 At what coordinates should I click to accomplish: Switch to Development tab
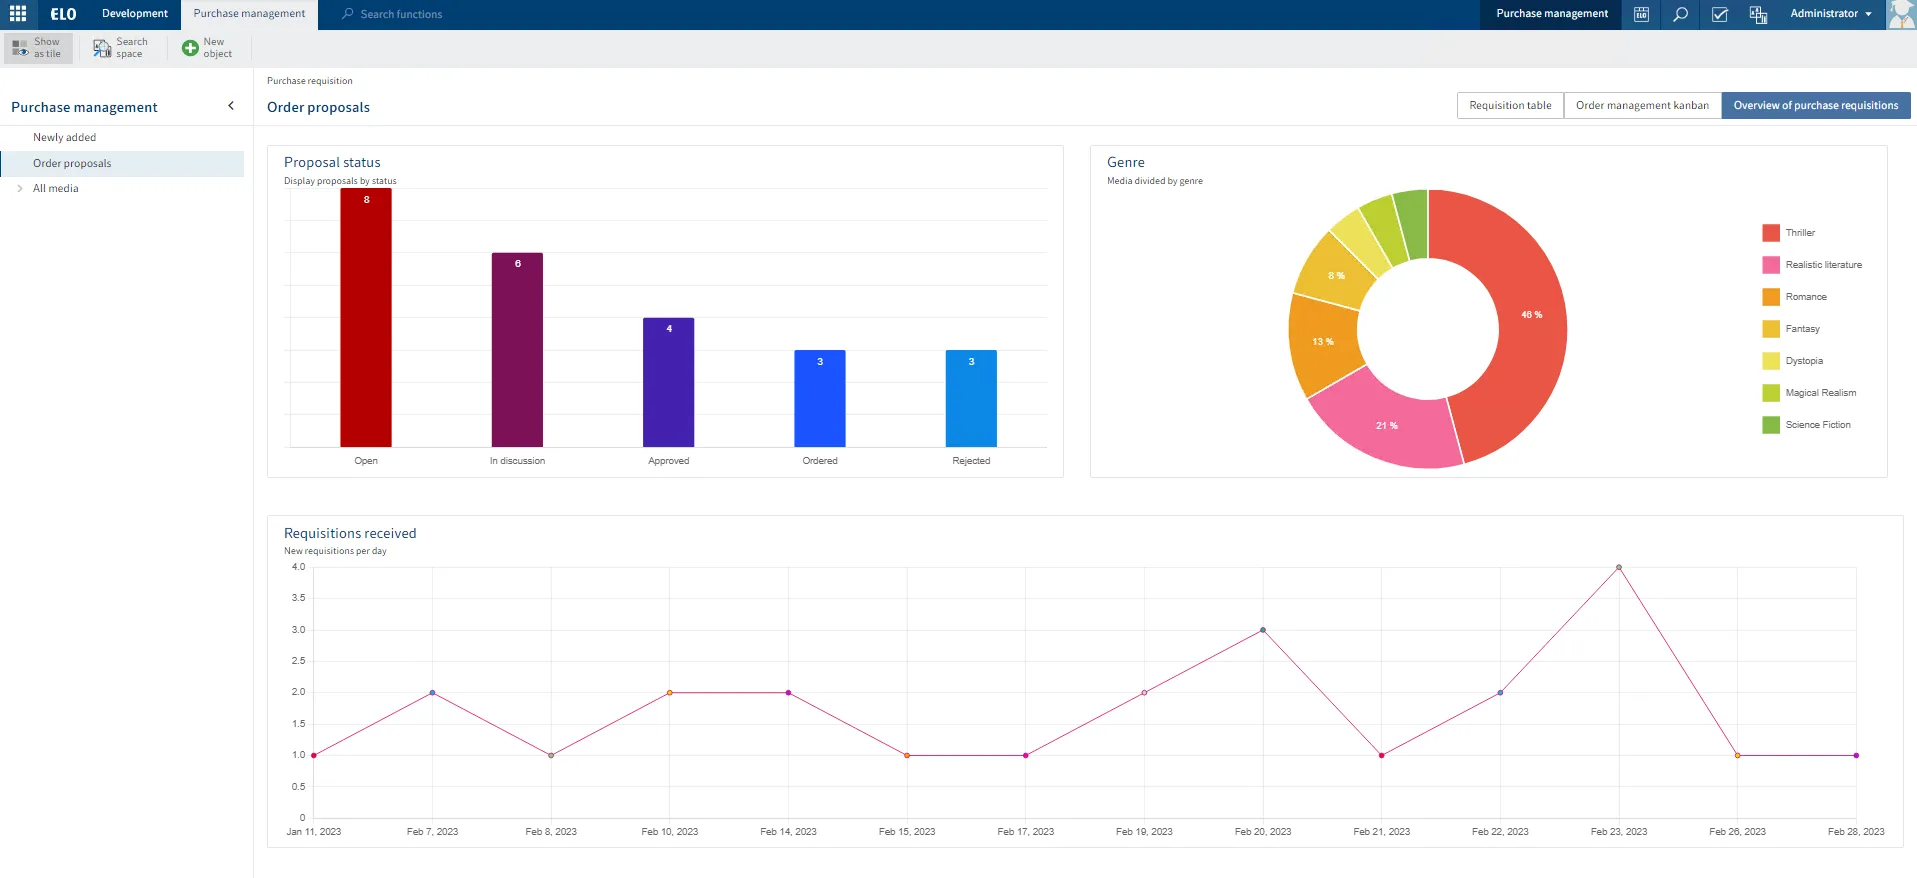pyautogui.click(x=135, y=14)
